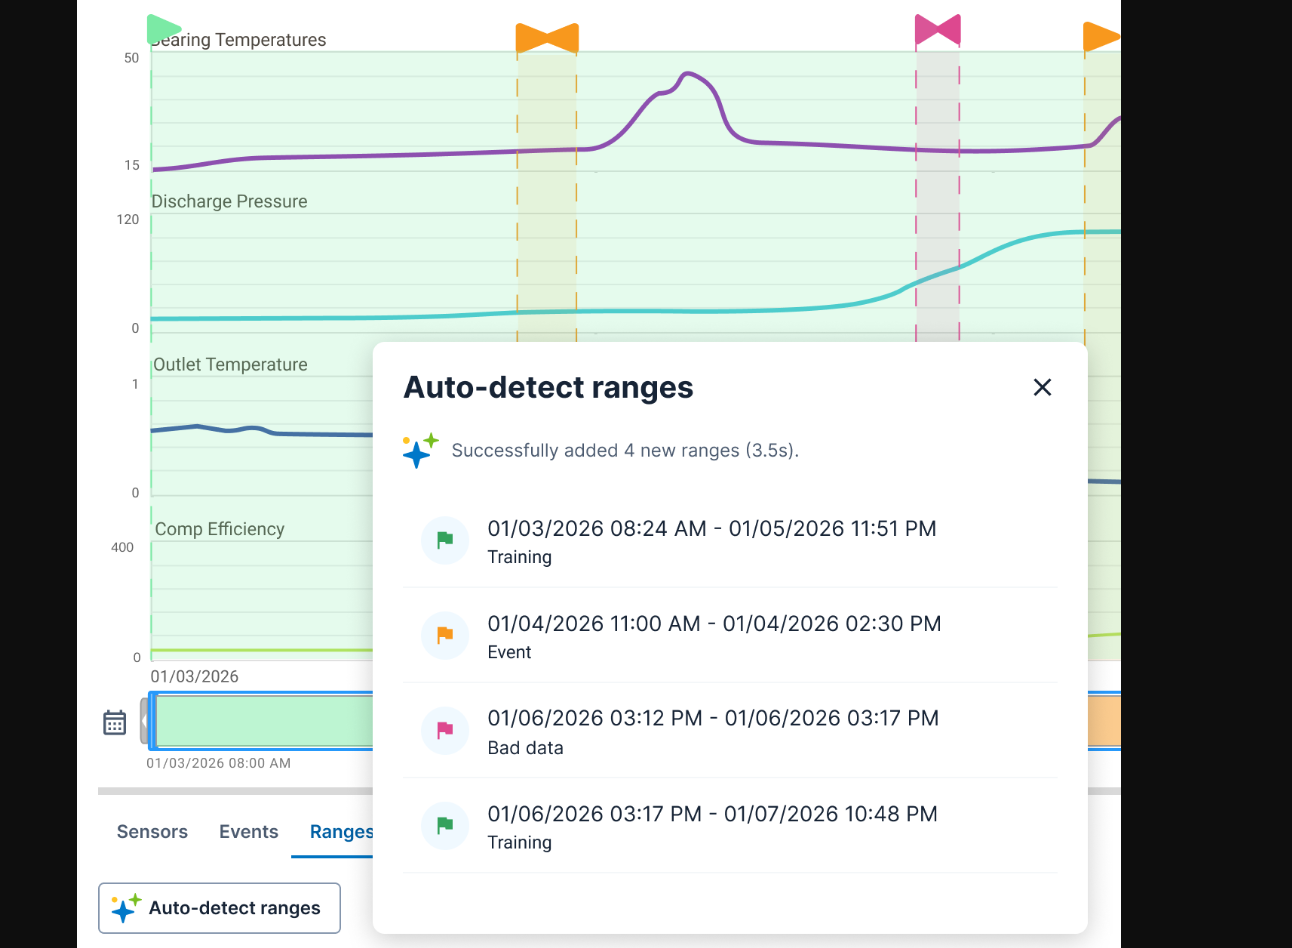
Task: Switch to the Events tab
Action: pyautogui.click(x=249, y=832)
